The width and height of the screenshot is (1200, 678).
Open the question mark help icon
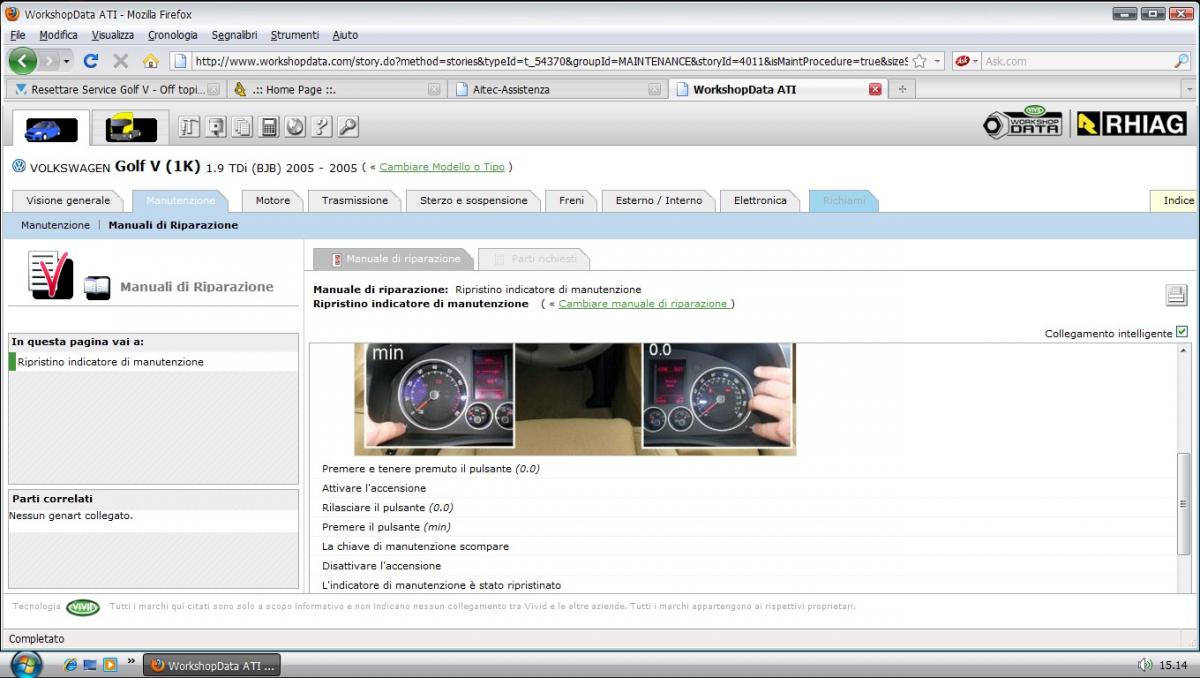click(x=321, y=127)
